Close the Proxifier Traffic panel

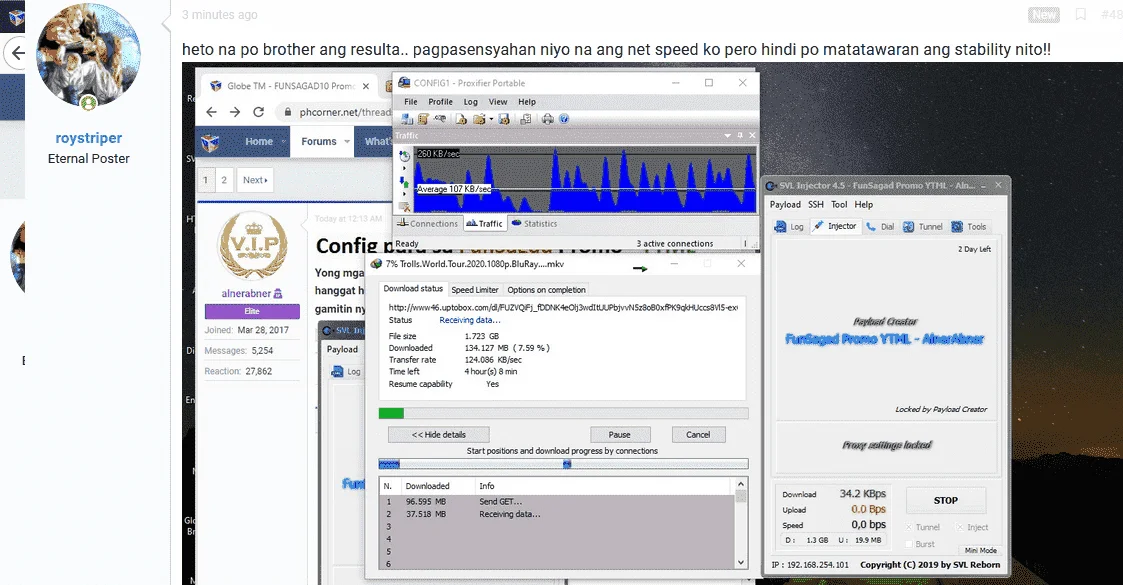click(x=752, y=135)
